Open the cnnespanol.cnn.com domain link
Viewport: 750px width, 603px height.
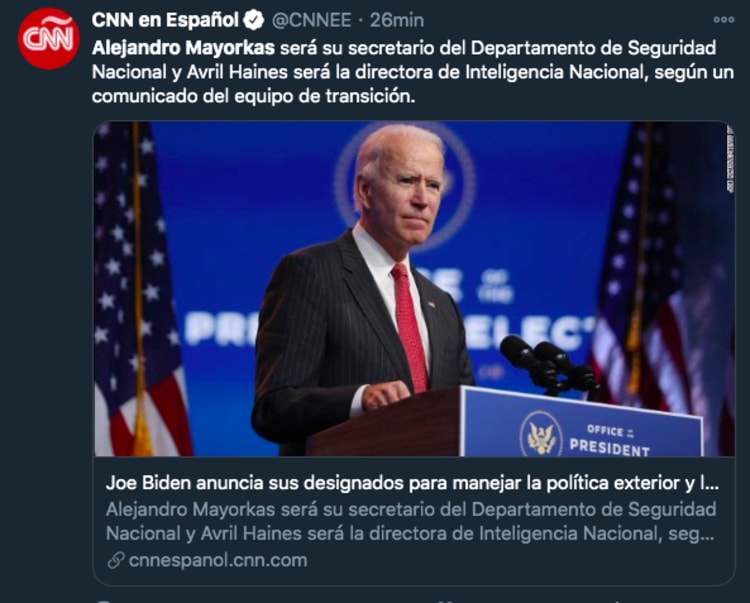pyautogui.click(x=218, y=560)
